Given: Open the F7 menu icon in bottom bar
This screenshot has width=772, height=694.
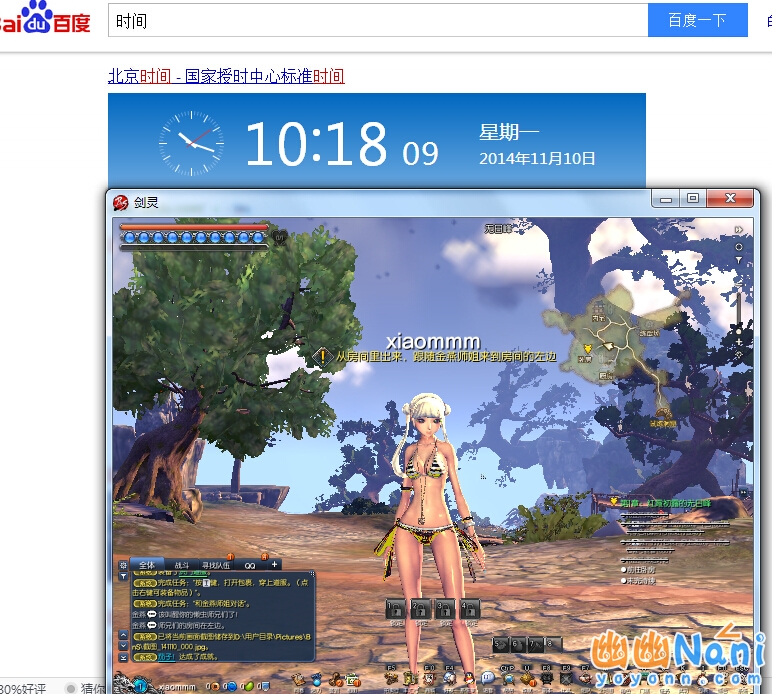Looking at the screenshot, I should [x=585, y=679].
